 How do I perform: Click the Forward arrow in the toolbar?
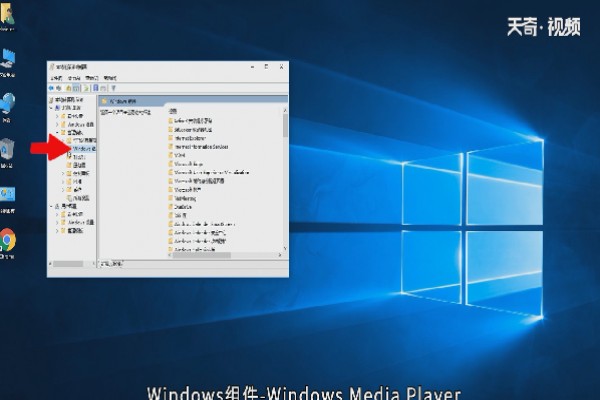click(59, 88)
